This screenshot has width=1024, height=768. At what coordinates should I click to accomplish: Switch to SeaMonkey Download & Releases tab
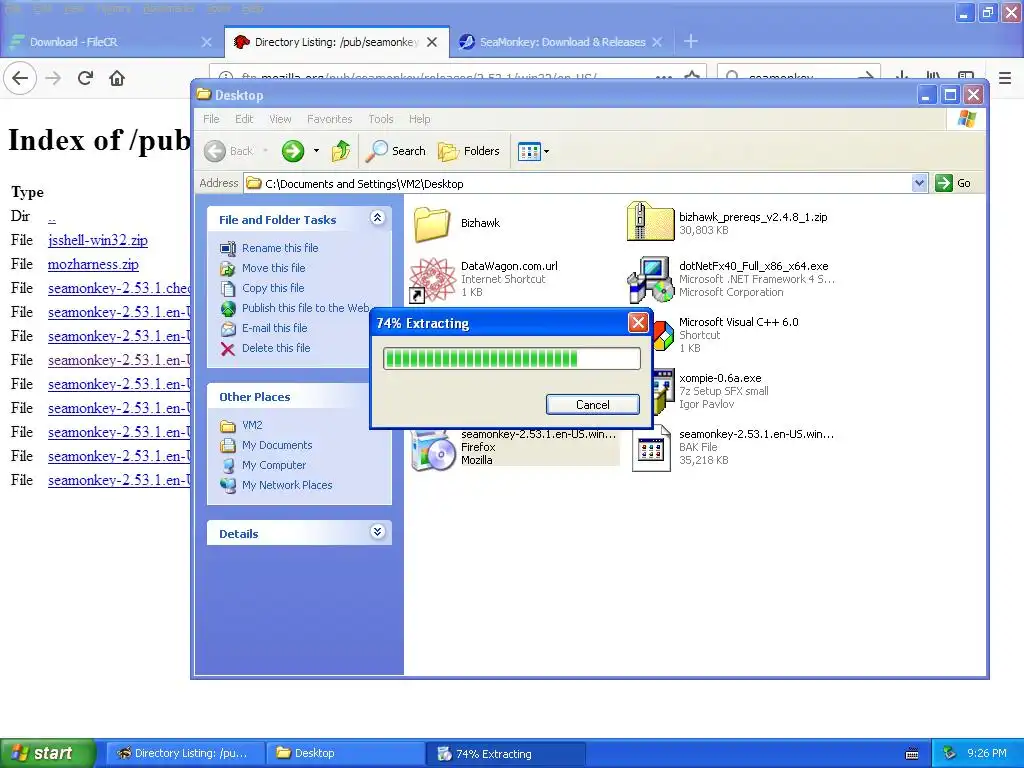tap(562, 42)
